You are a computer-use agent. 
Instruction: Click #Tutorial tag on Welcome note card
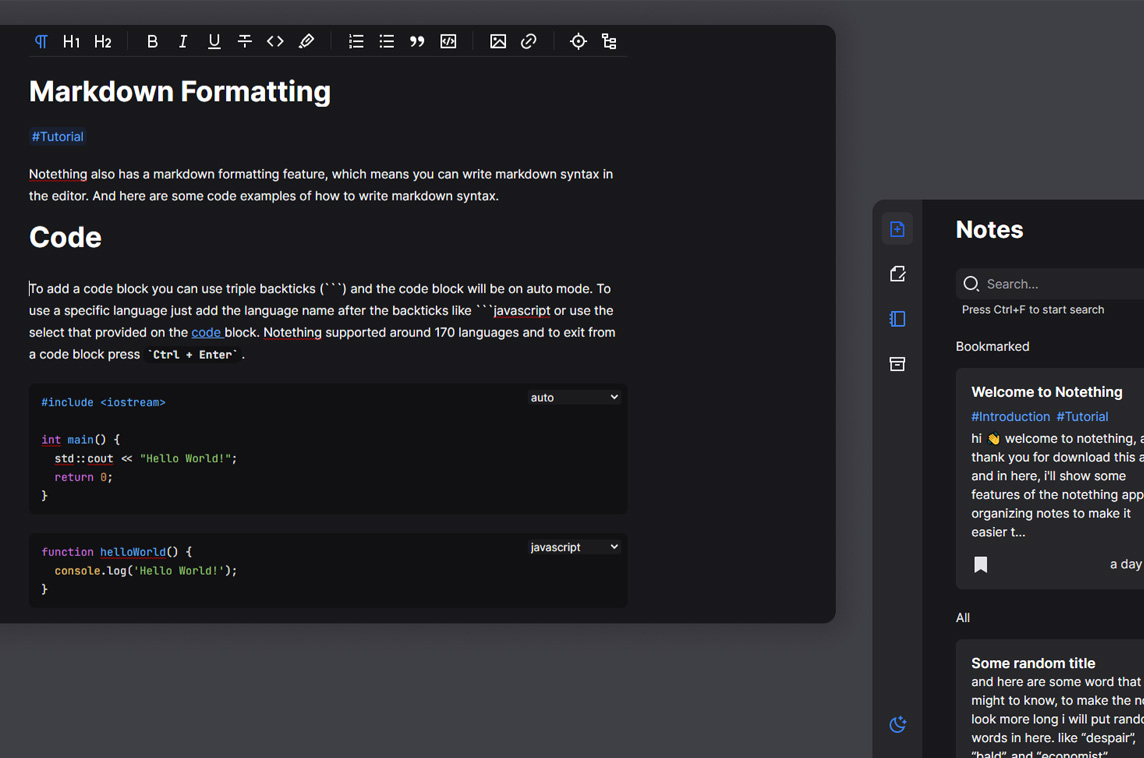click(1082, 417)
